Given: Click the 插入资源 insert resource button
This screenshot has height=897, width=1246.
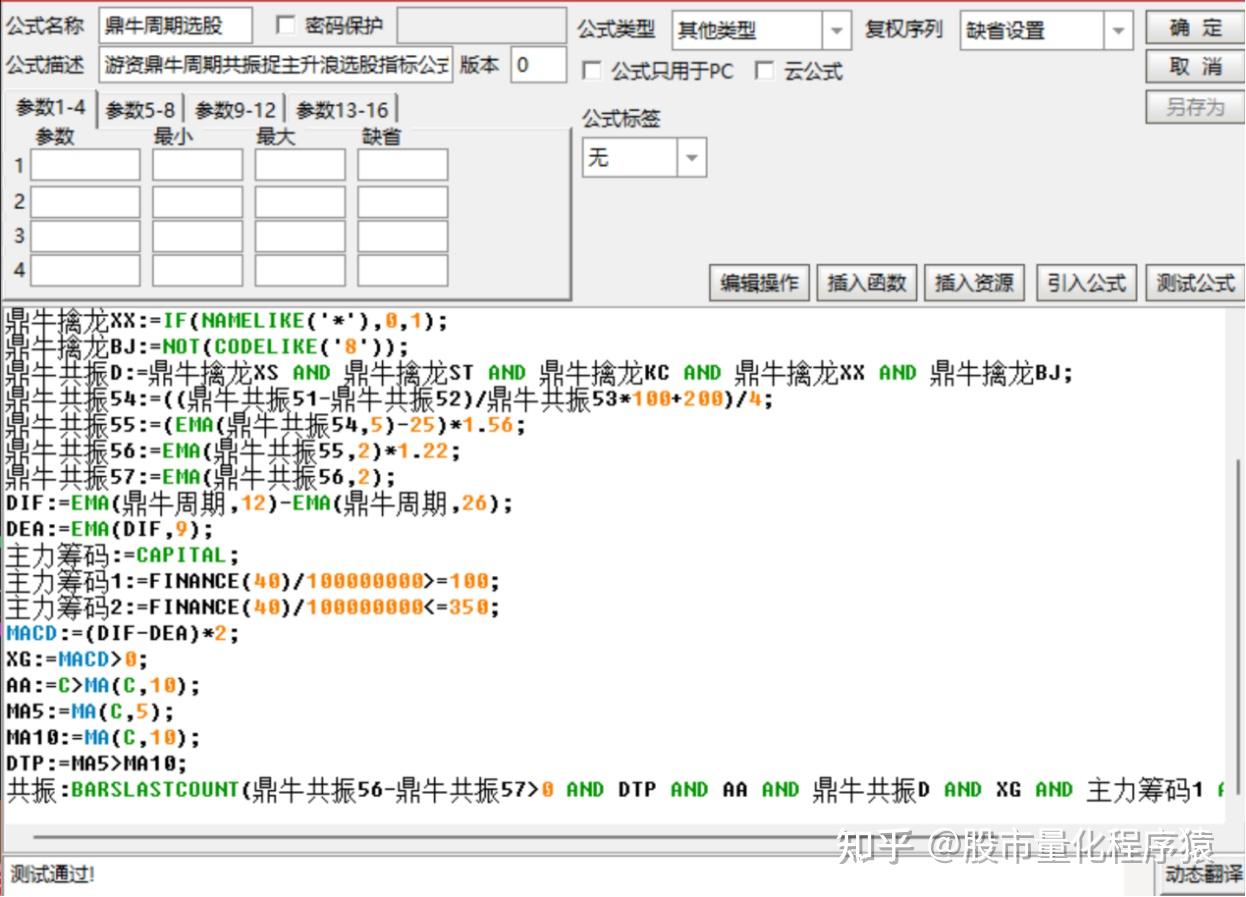Looking at the screenshot, I should (x=974, y=283).
